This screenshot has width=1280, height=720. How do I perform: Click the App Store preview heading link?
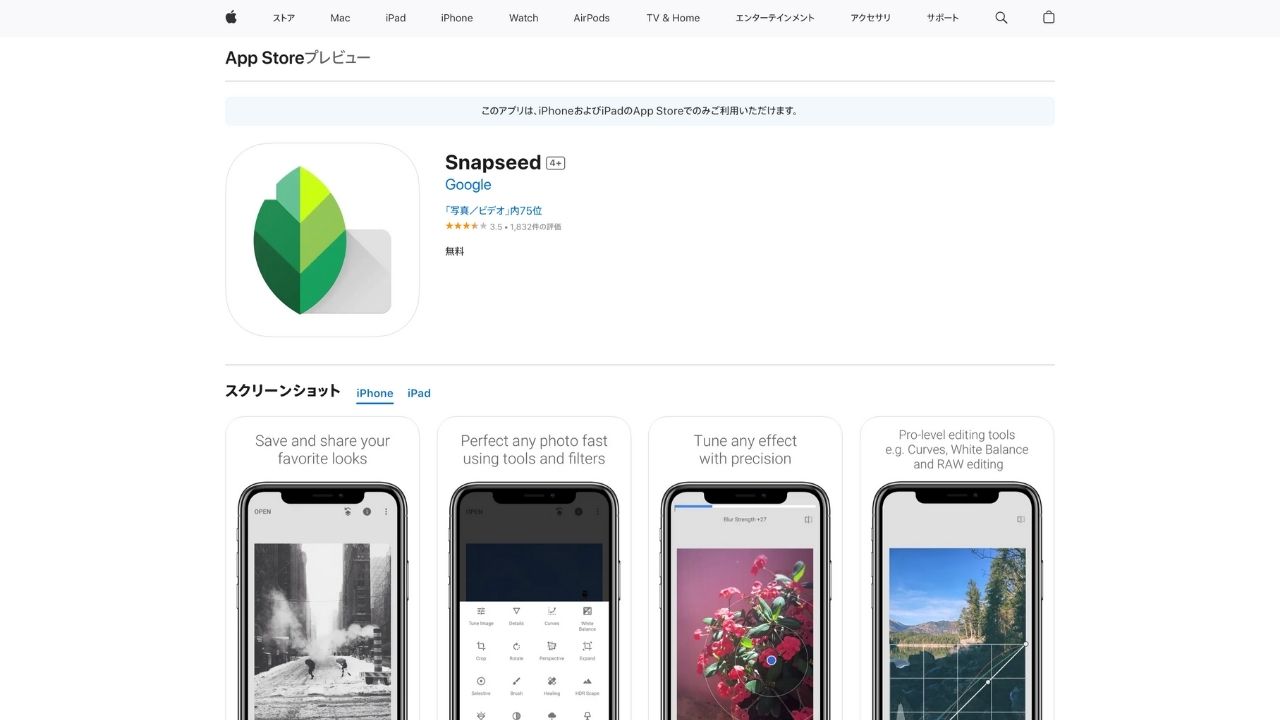click(298, 58)
